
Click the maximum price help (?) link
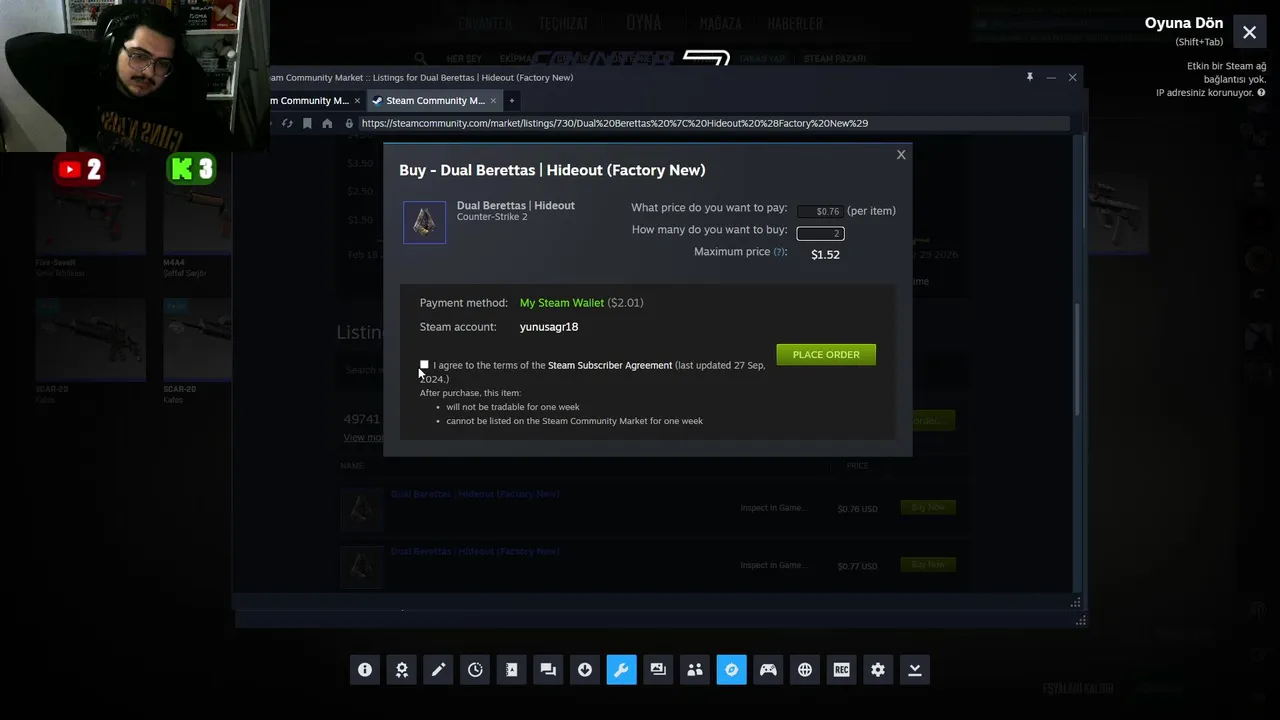tap(780, 252)
